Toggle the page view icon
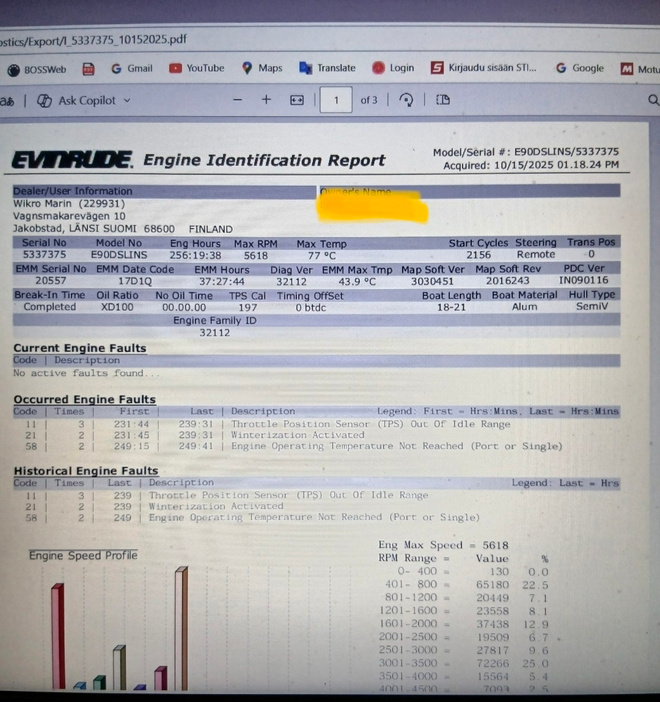The width and height of the screenshot is (660, 702). [443, 100]
